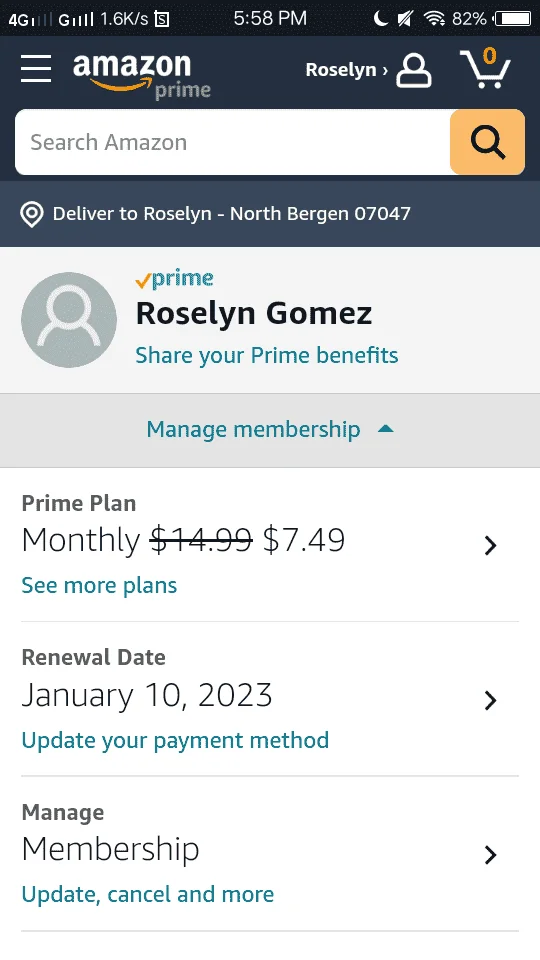Click Update, cancel and more link

pos(148,894)
